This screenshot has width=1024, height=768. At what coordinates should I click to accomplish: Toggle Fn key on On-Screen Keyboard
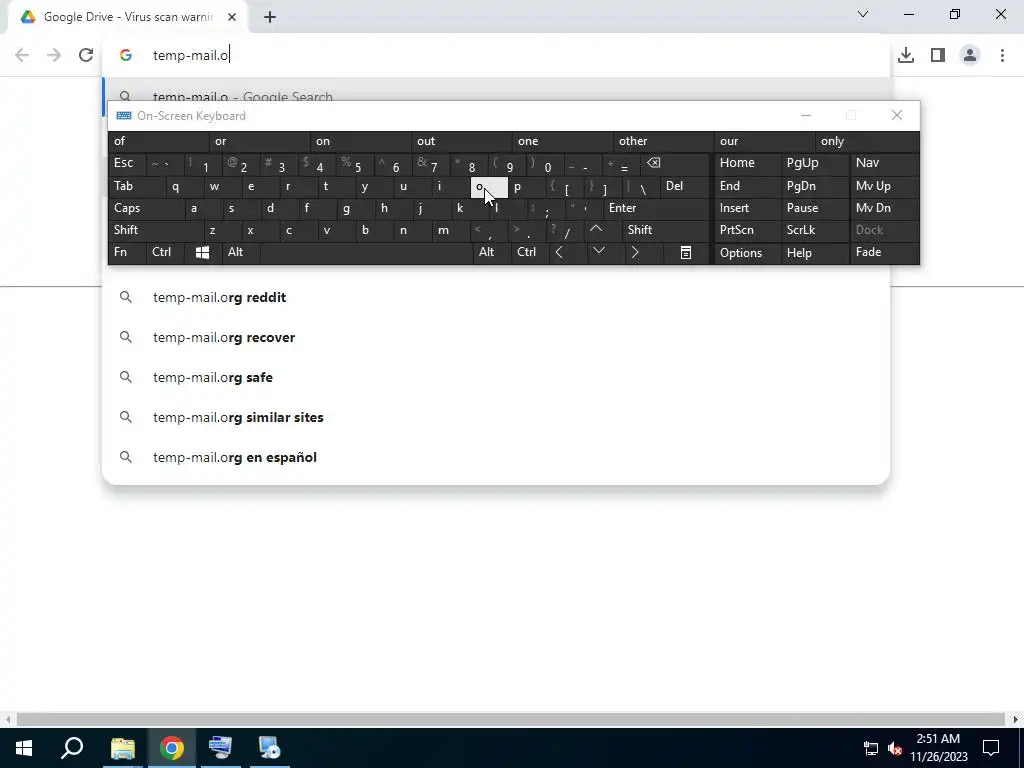pos(127,252)
